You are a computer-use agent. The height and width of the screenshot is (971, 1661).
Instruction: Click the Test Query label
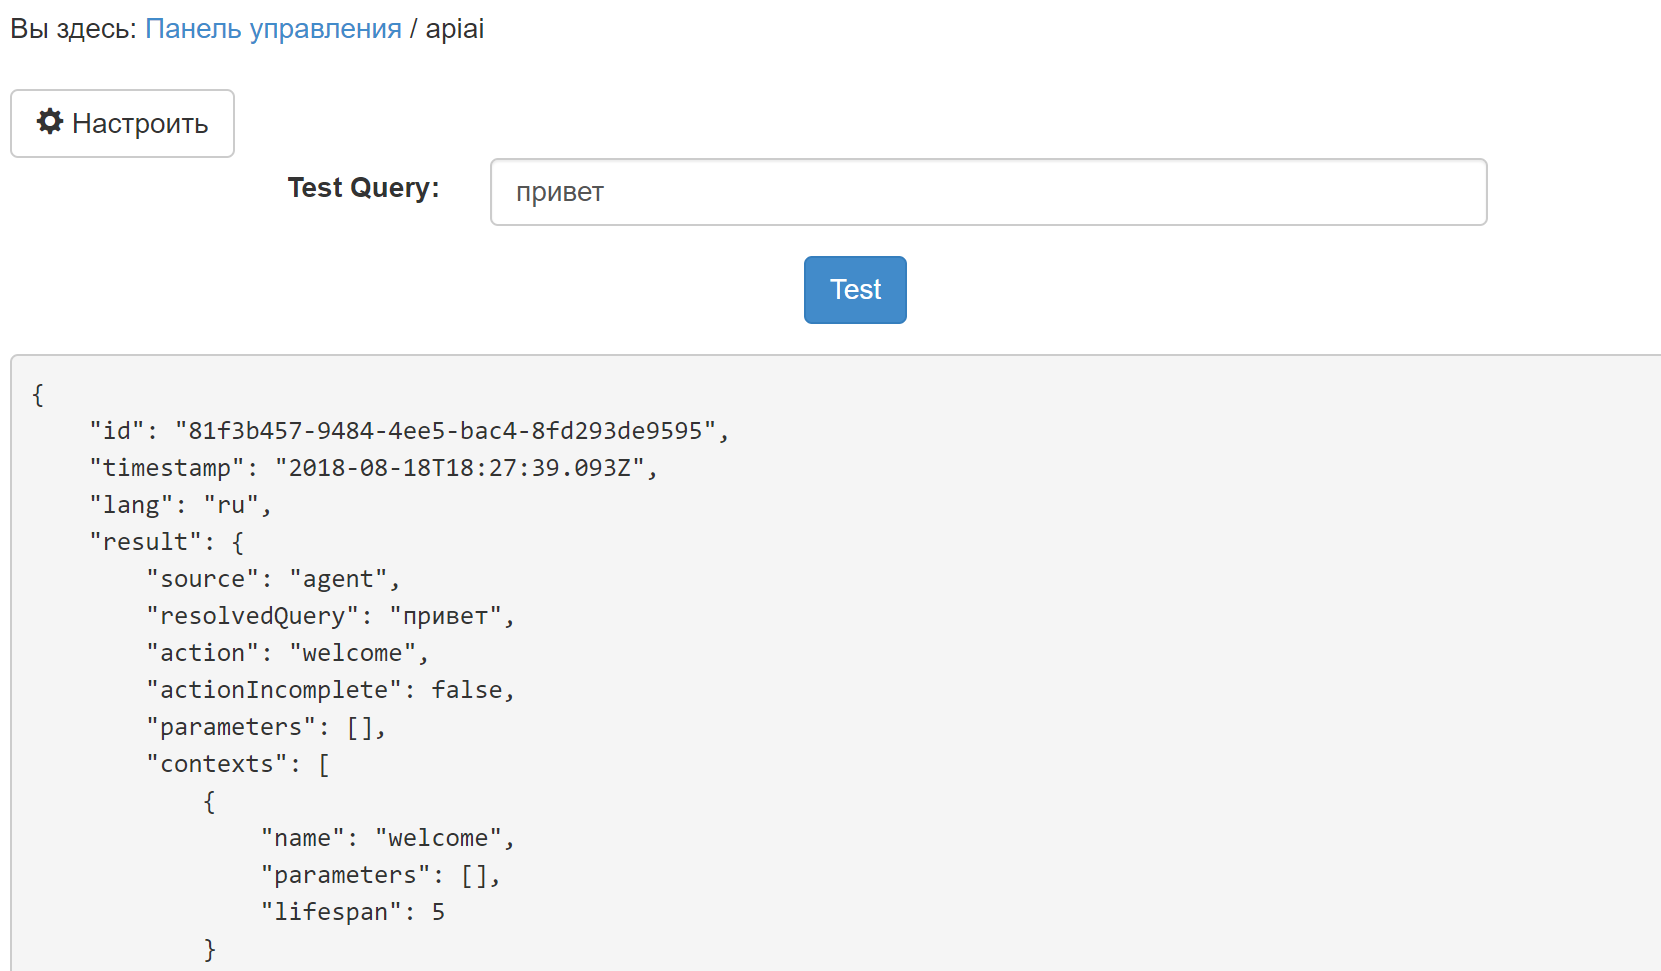(x=363, y=188)
